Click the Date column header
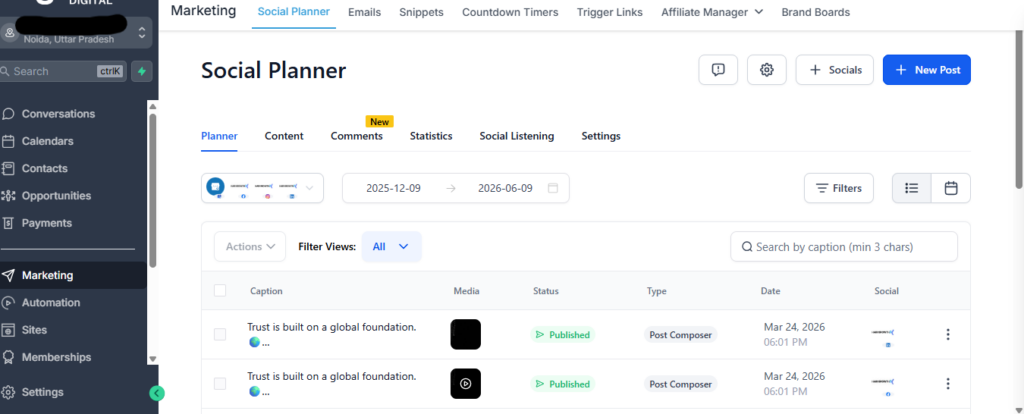 tap(770, 291)
